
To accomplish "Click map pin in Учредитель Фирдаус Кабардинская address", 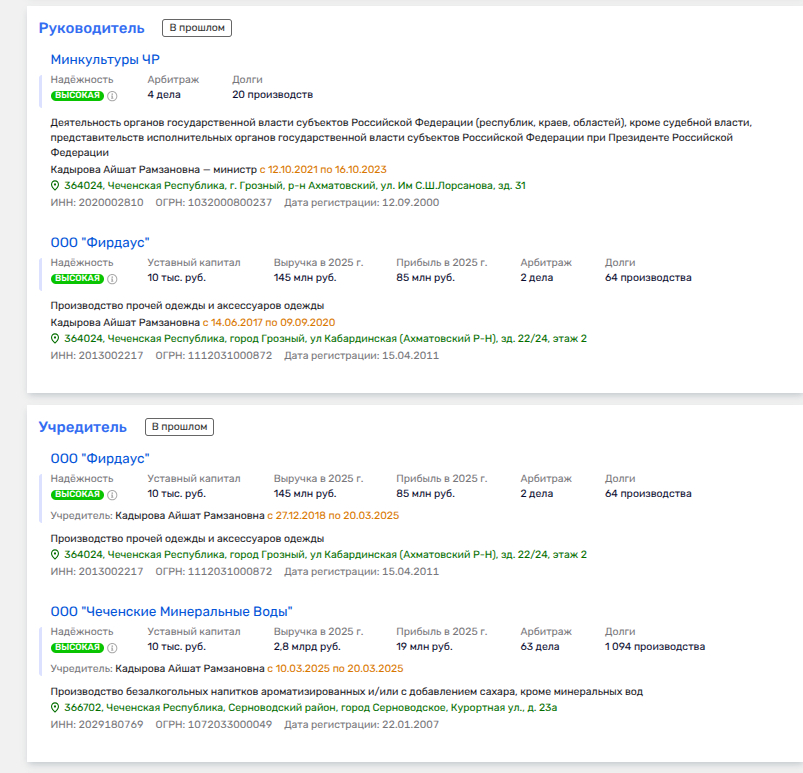I will [x=55, y=555].
